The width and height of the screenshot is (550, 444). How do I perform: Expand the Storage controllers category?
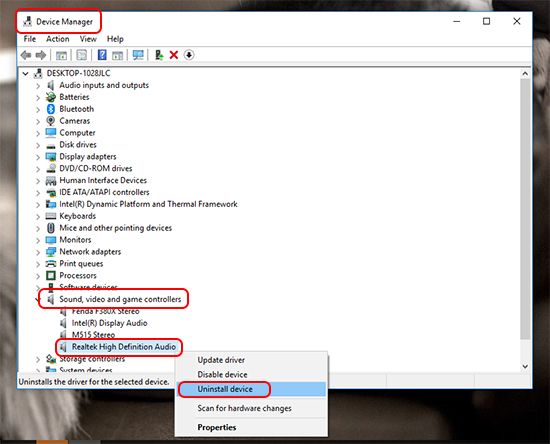[x=38, y=359]
